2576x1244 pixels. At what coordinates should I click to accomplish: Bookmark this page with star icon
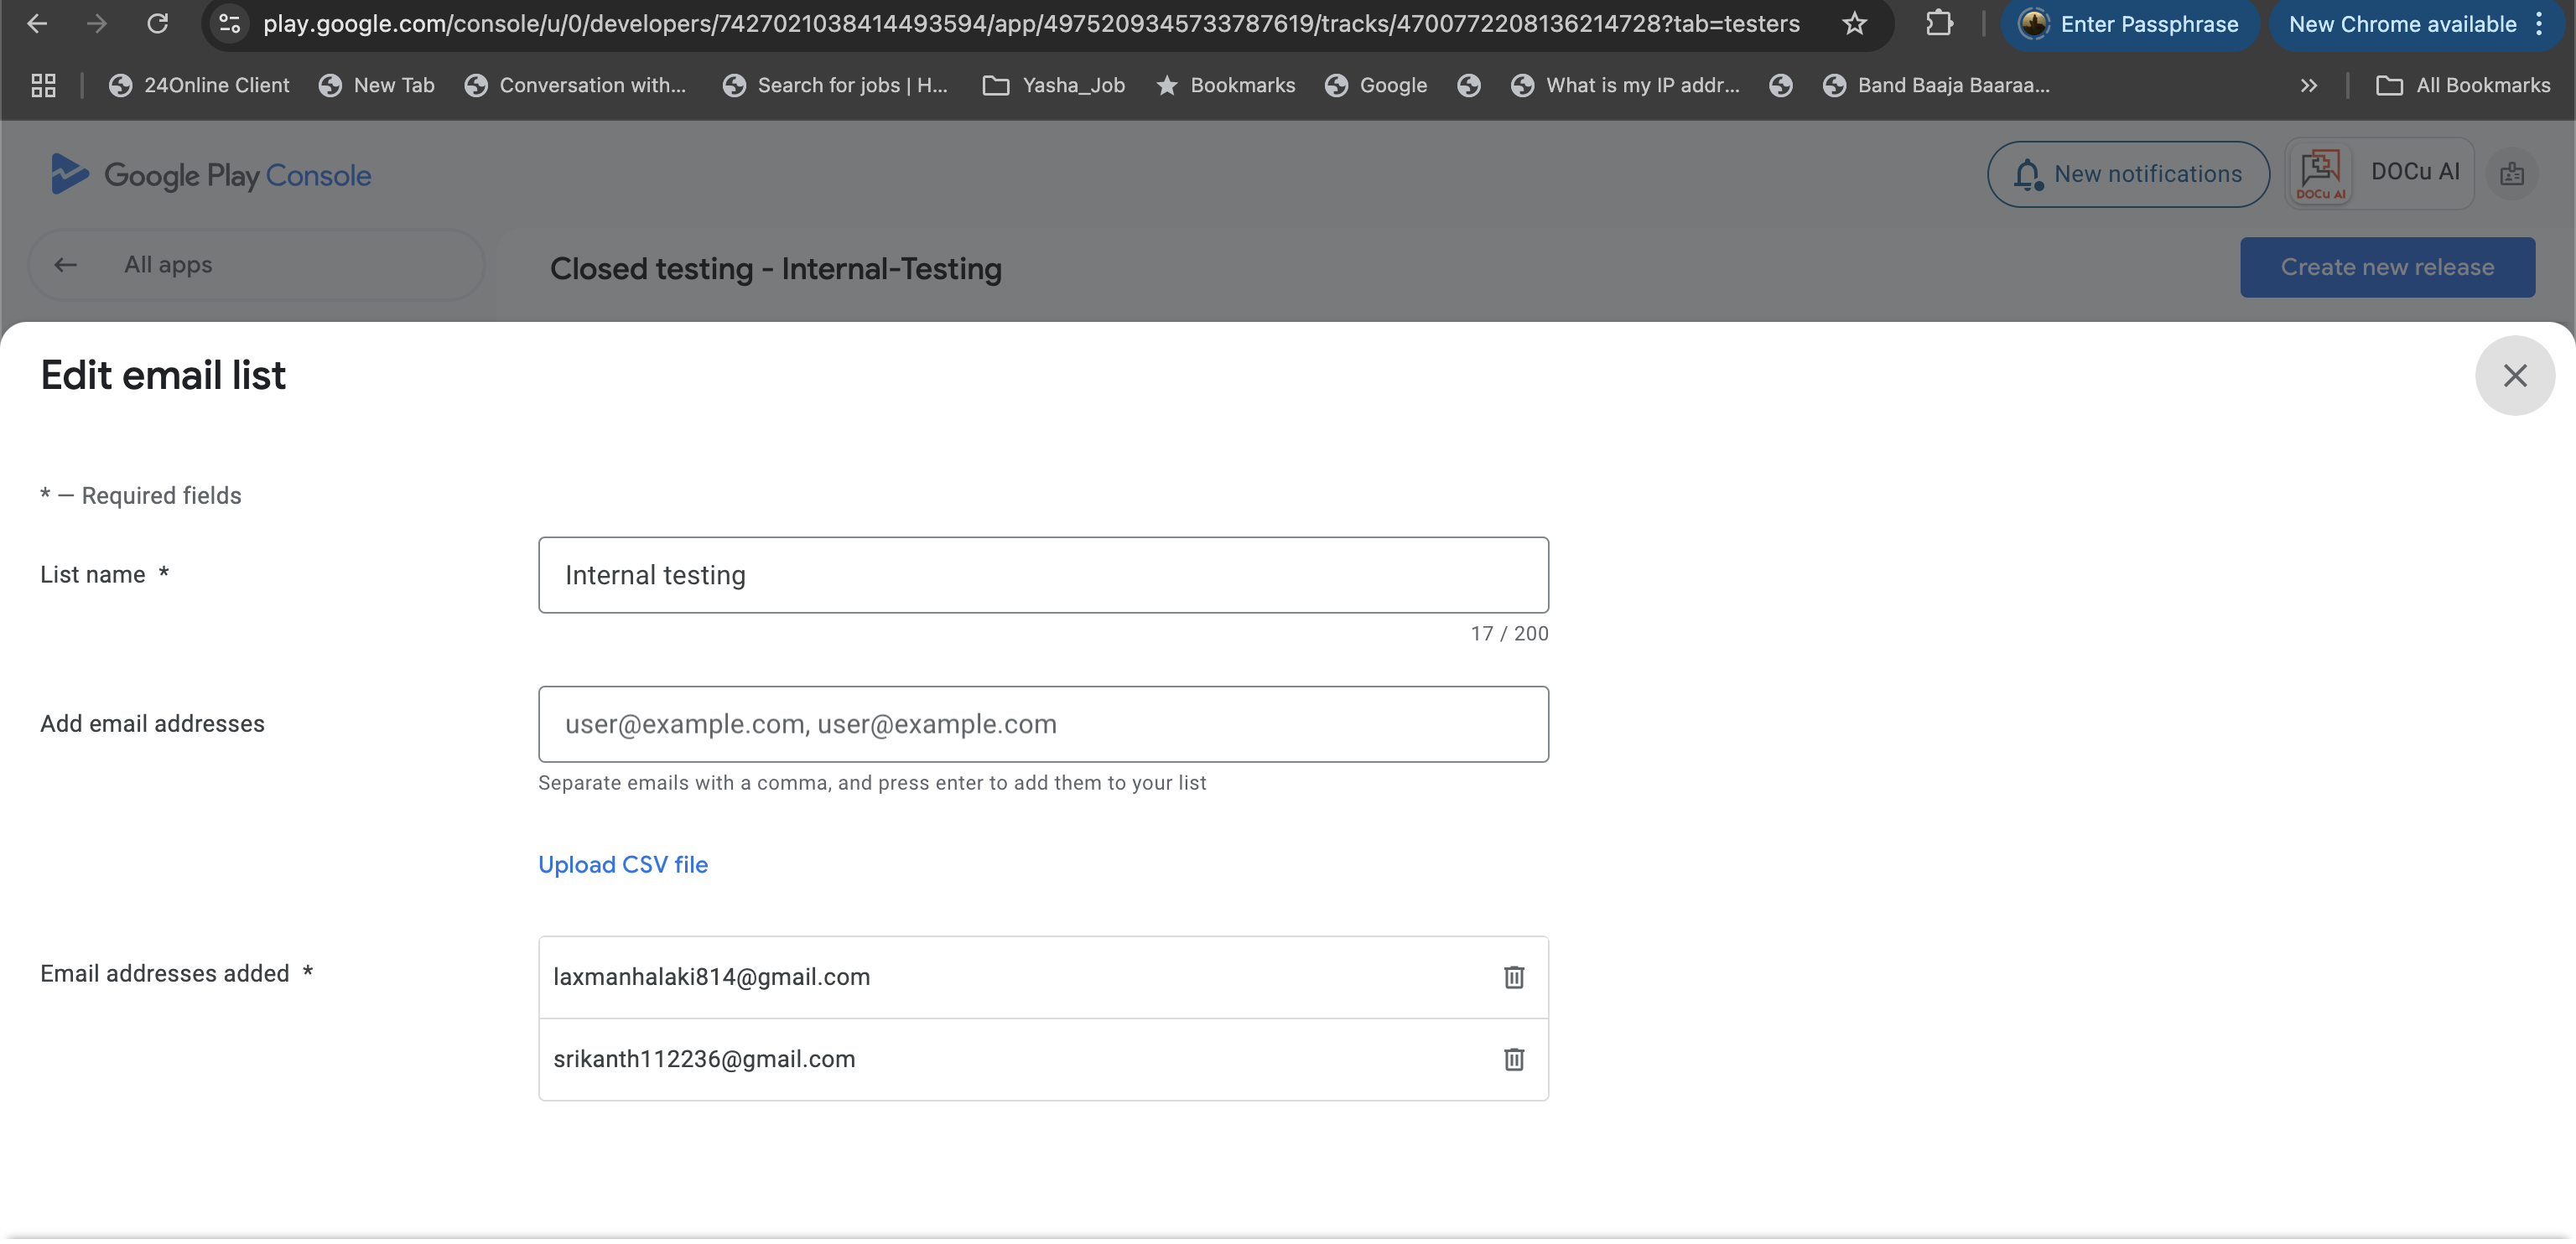(1854, 24)
